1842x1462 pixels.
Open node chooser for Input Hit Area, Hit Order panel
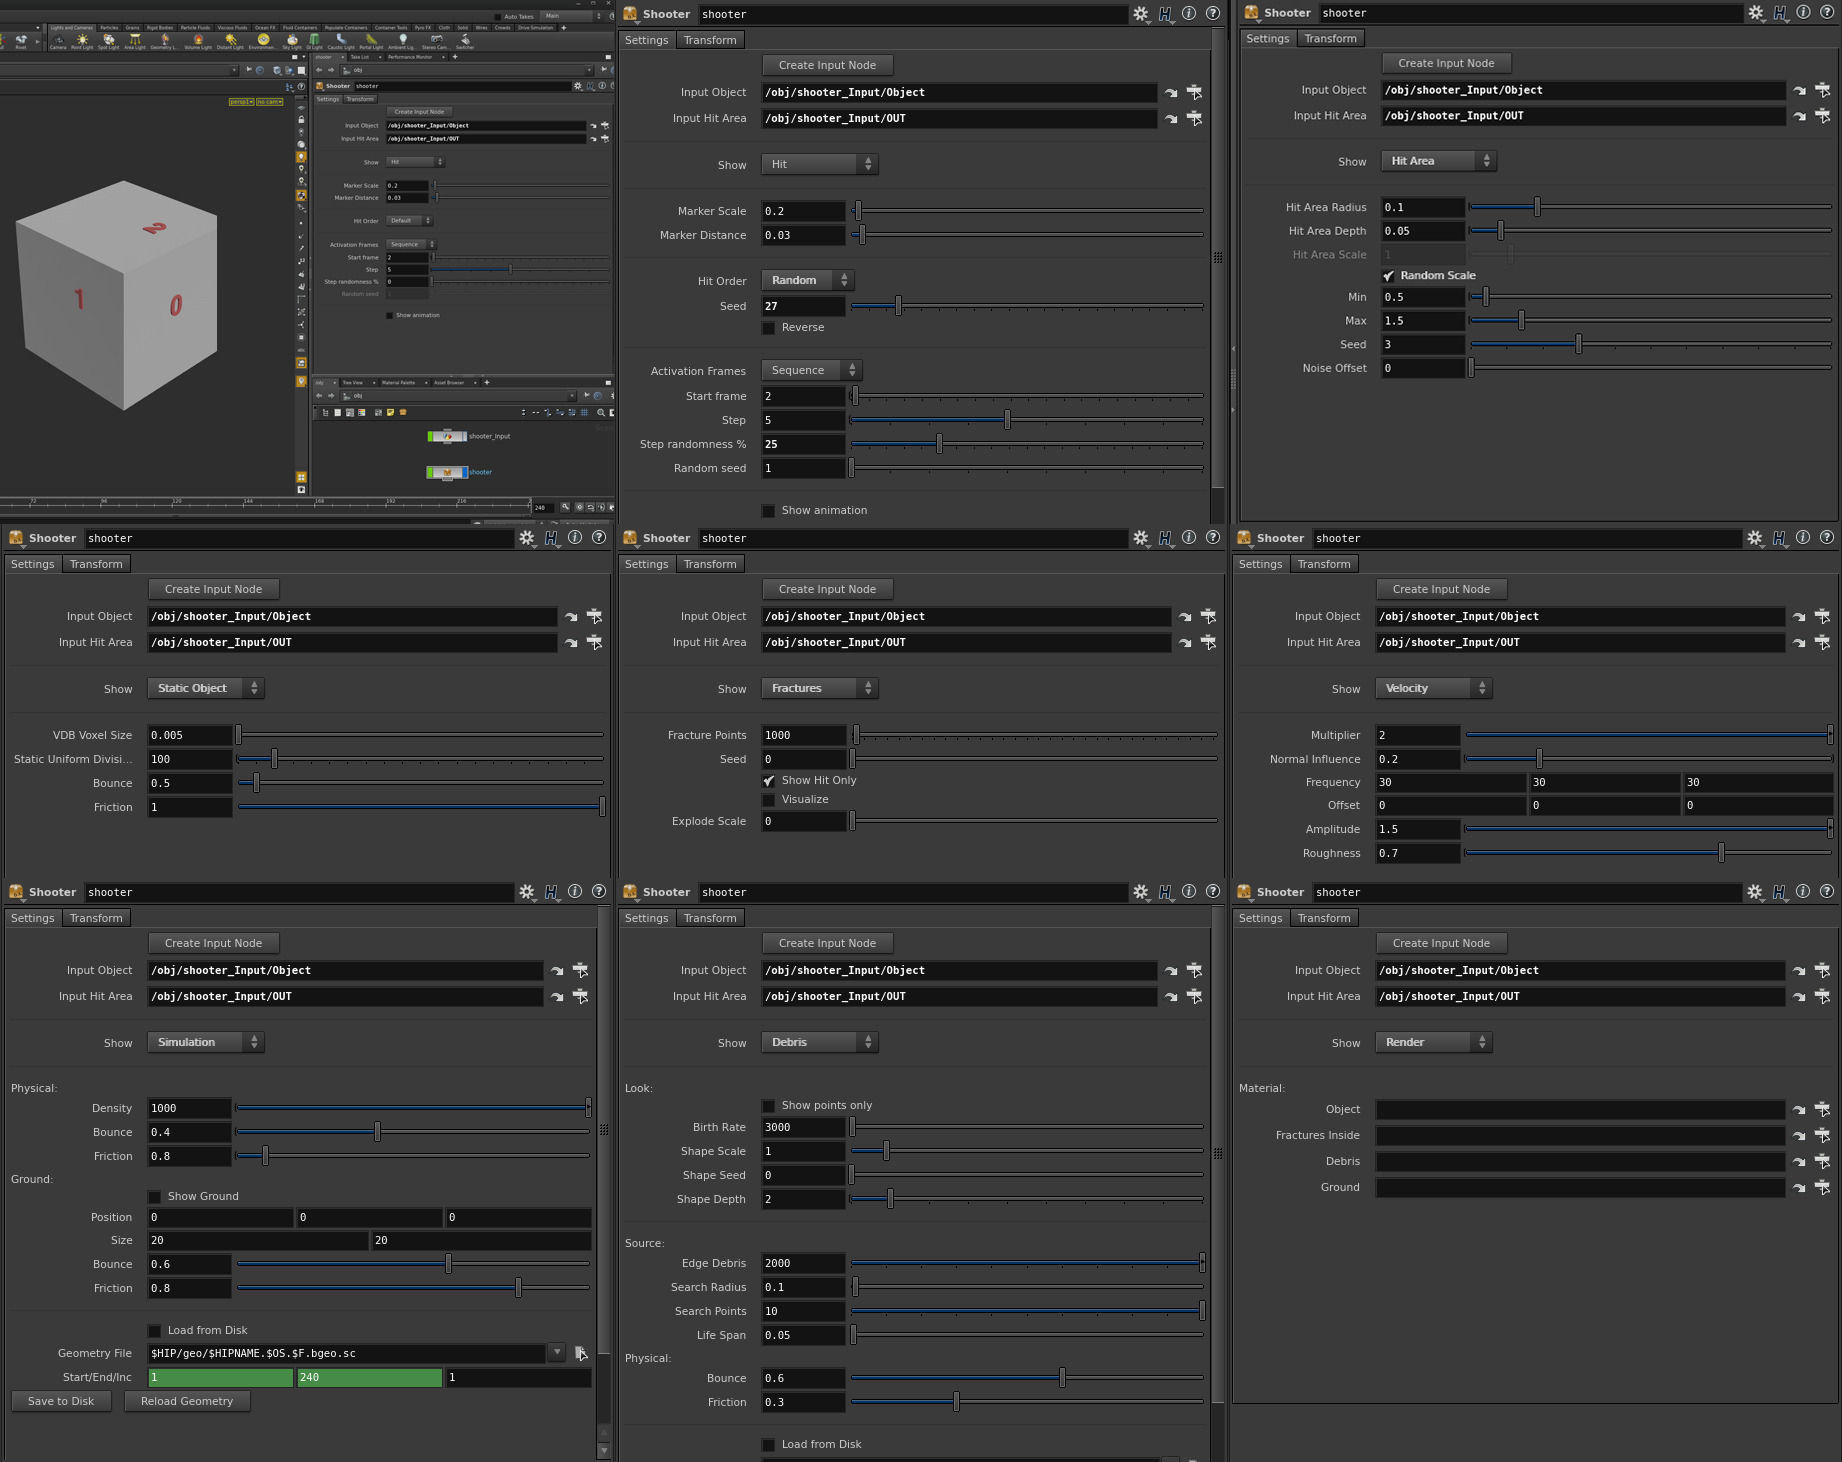click(x=1194, y=118)
